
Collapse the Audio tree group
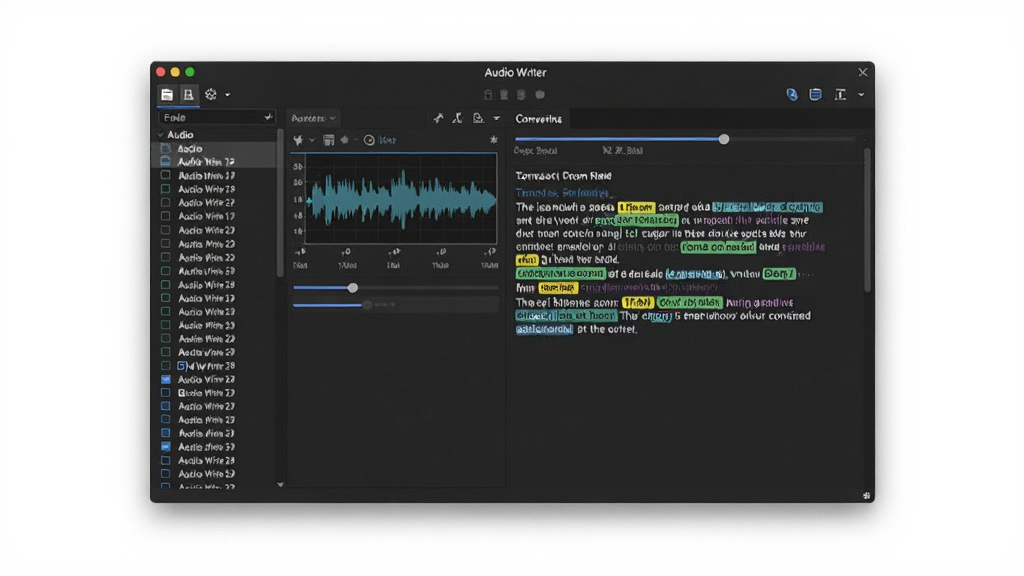click(161, 135)
